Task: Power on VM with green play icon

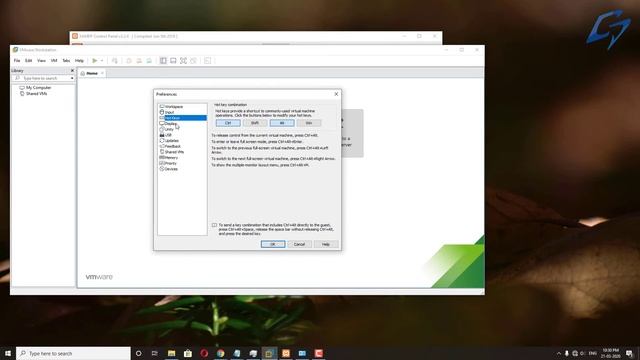Action: pos(95,60)
